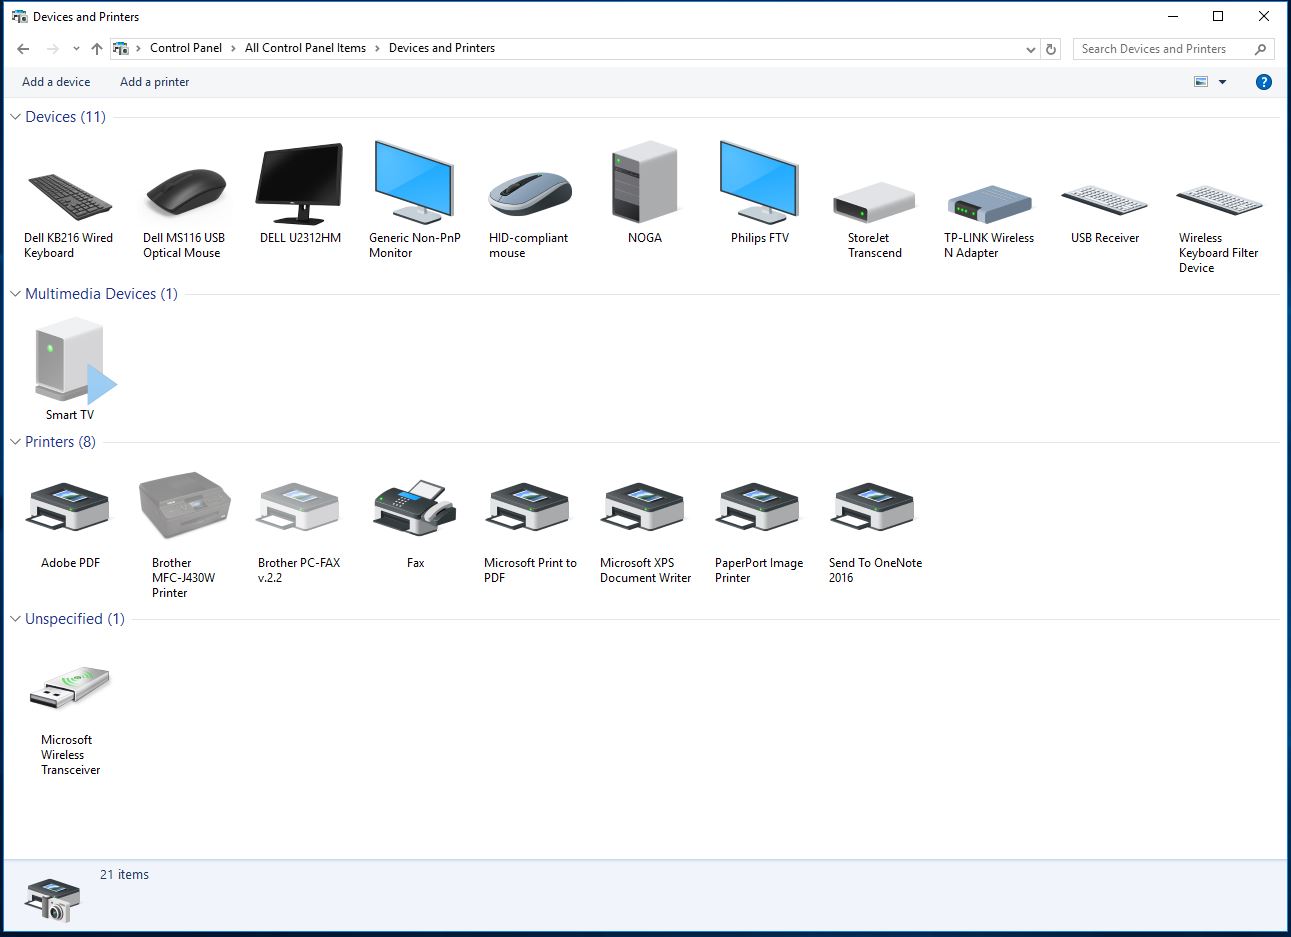1291x937 pixels.
Task: Open the view options dropdown arrow
Action: tap(1222, 82)
